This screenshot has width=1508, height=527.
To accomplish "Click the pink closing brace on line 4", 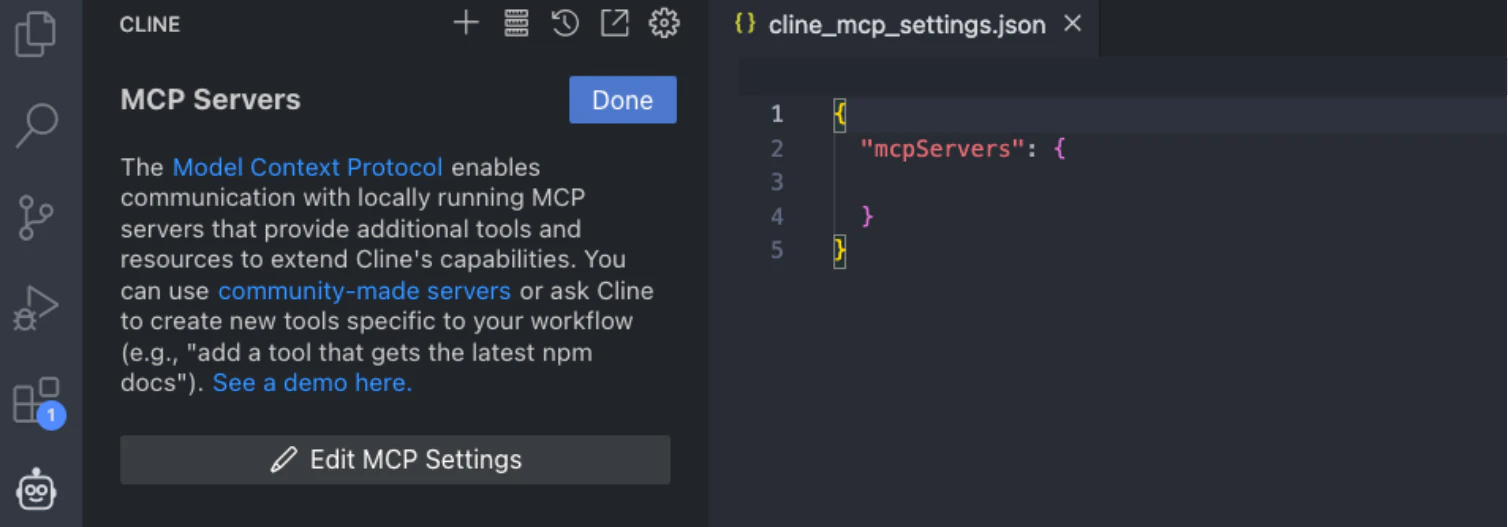I will click(867, 216).
